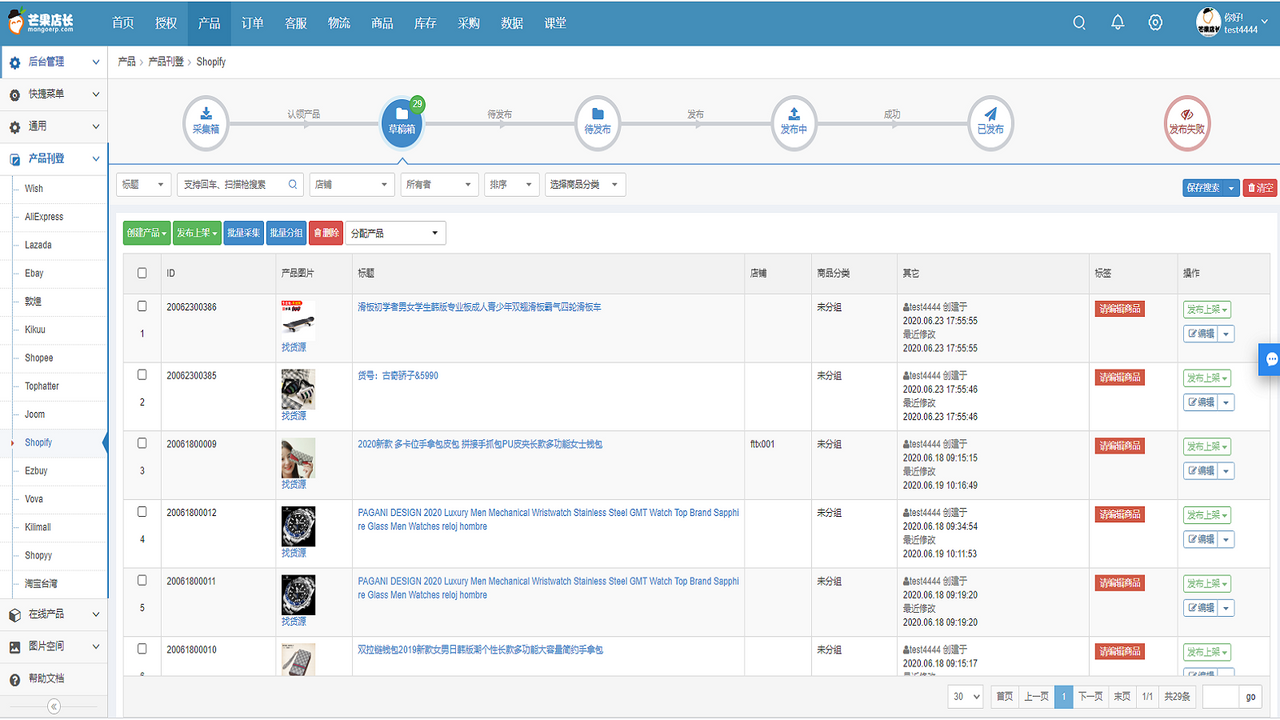Tick the select-all checkbox in table header
Viewport: 1280px width, 720px height.
tap(142, 273)
